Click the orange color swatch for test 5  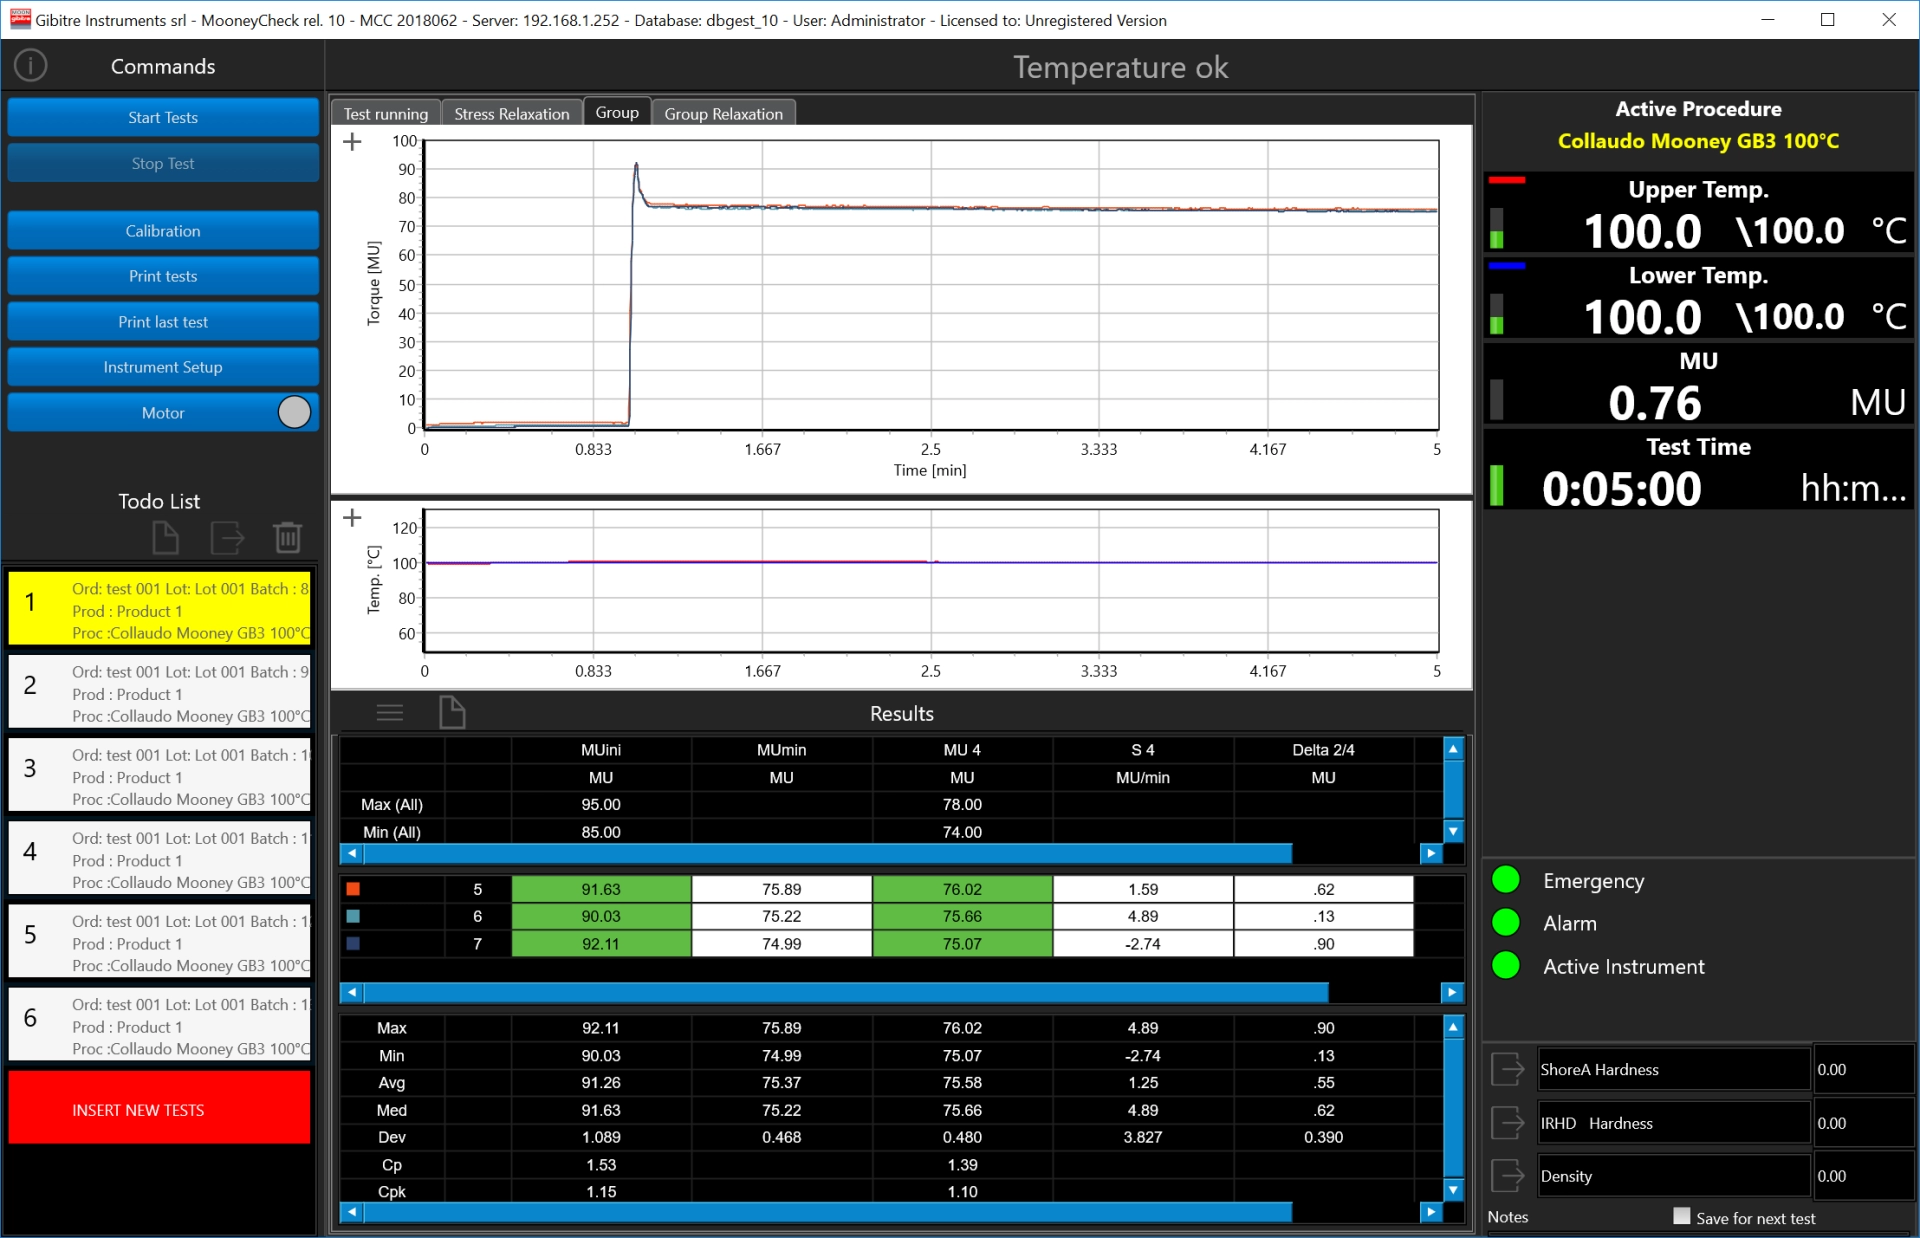[x=353, y=889]
